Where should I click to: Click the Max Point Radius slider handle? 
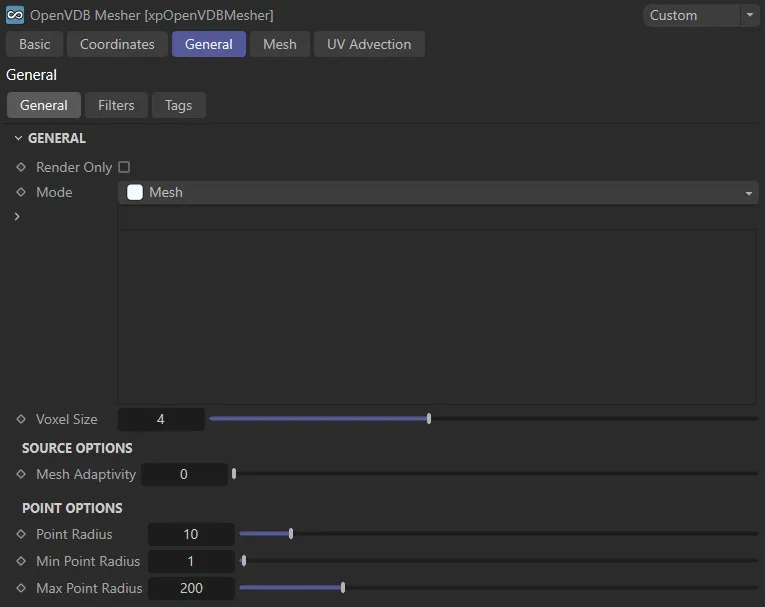(343, 588)
